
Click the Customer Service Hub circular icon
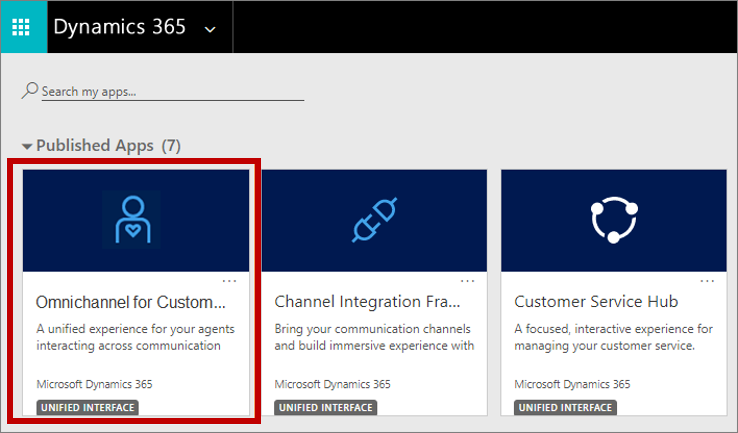pos(614,220)
